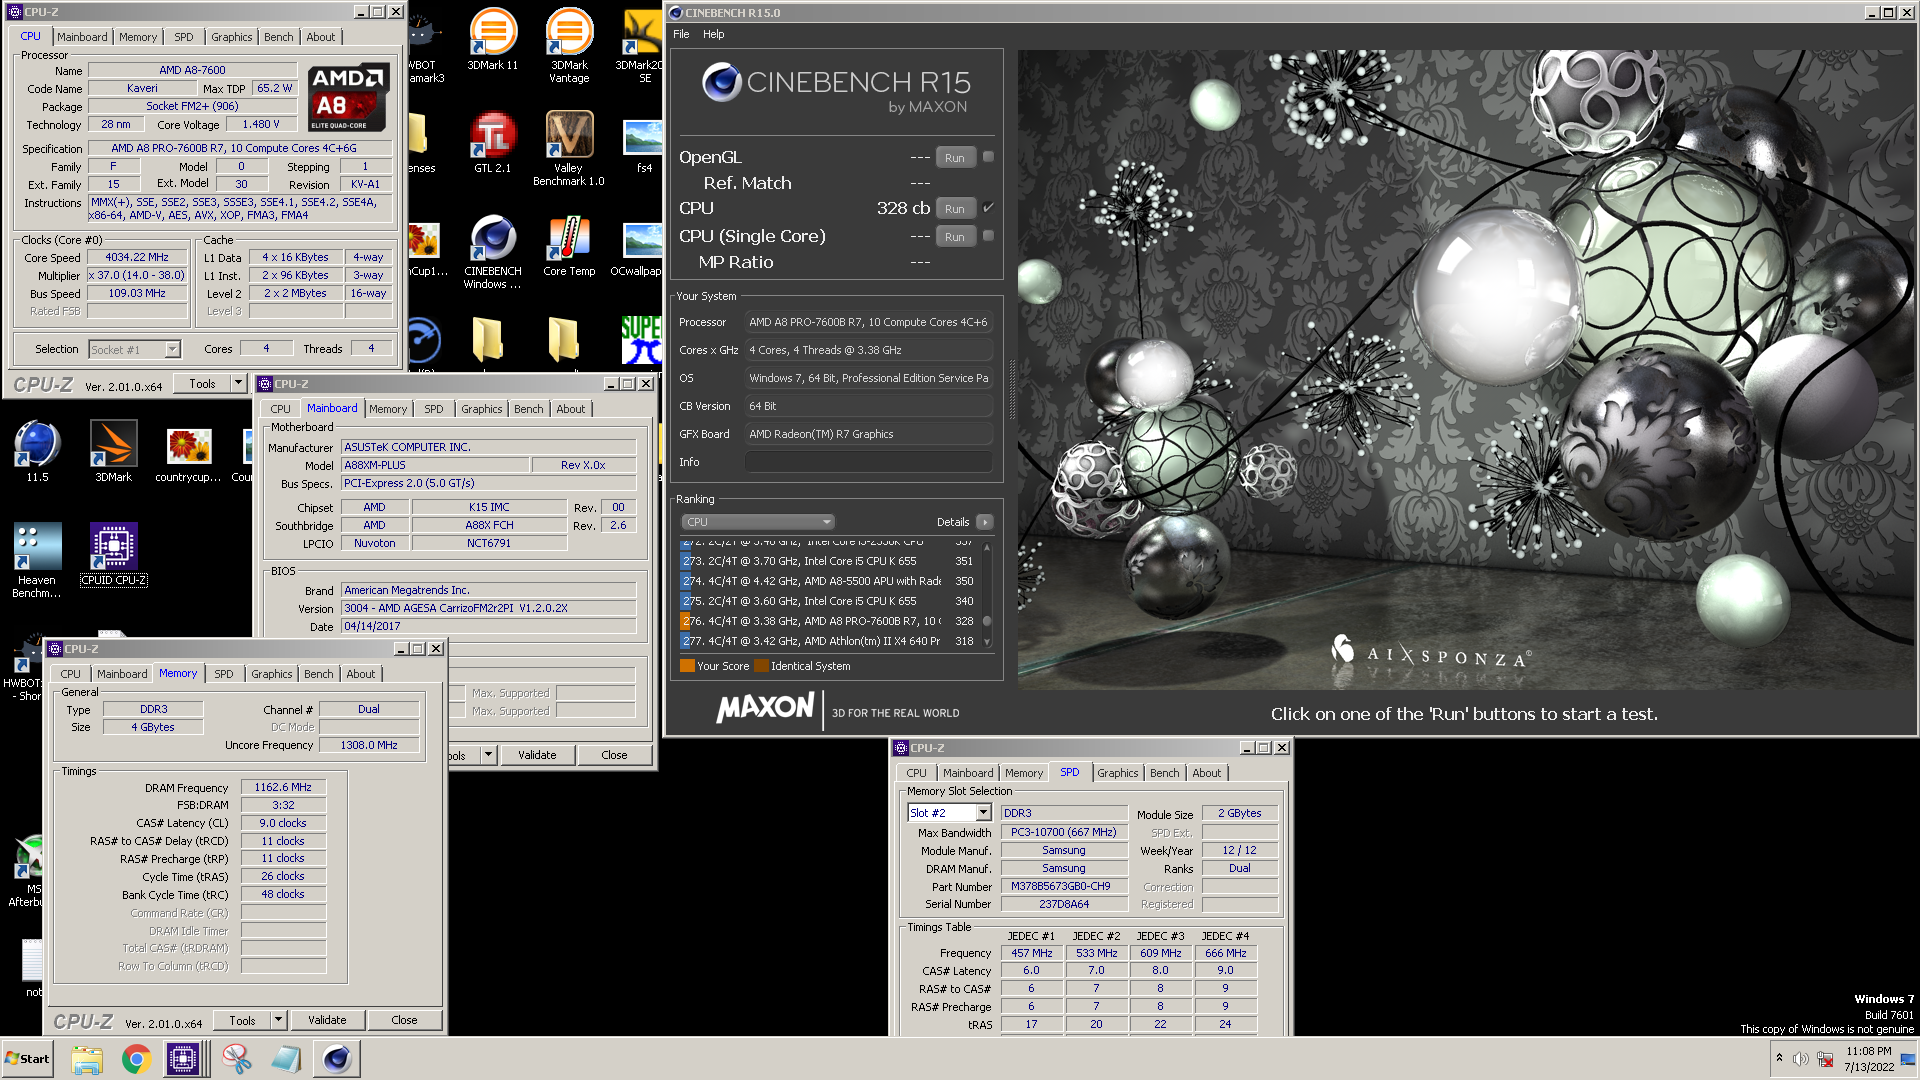Open the 3DMark Vantage desktop shortcut
Image resolution: width=1920 pixels, height=1080 pixels.
pos(569,45)
